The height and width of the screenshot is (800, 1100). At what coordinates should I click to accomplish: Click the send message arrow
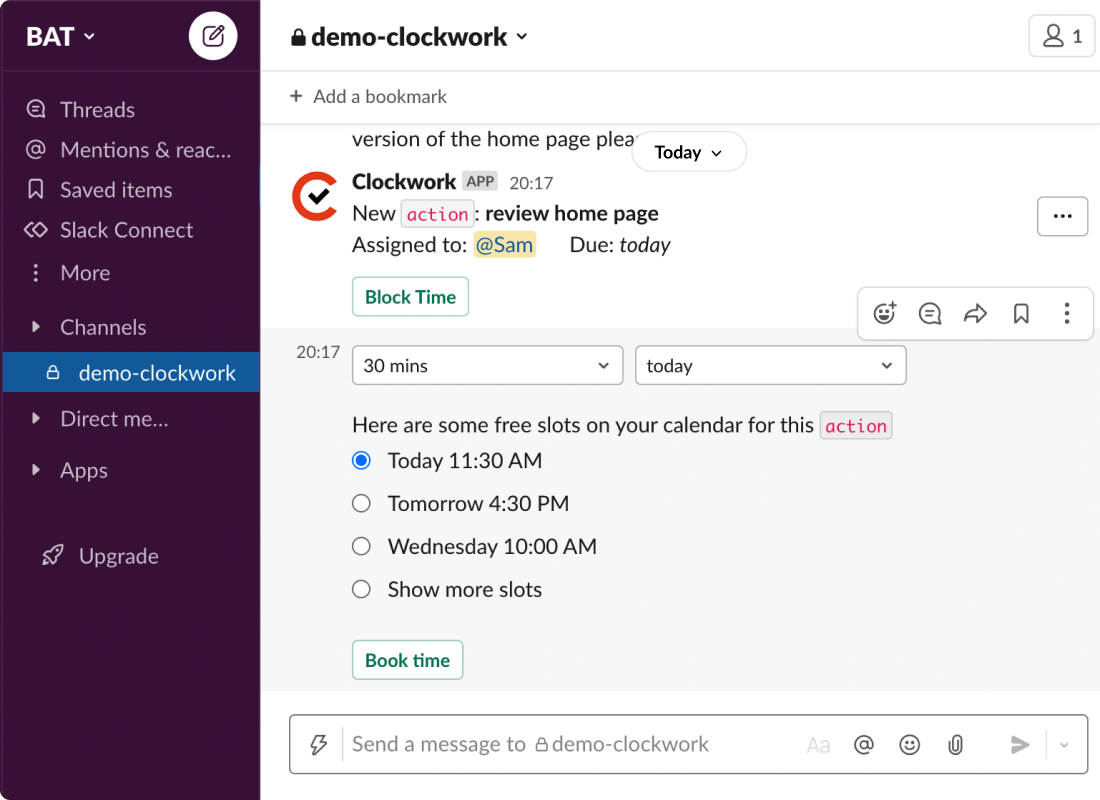coord(1020,744)
